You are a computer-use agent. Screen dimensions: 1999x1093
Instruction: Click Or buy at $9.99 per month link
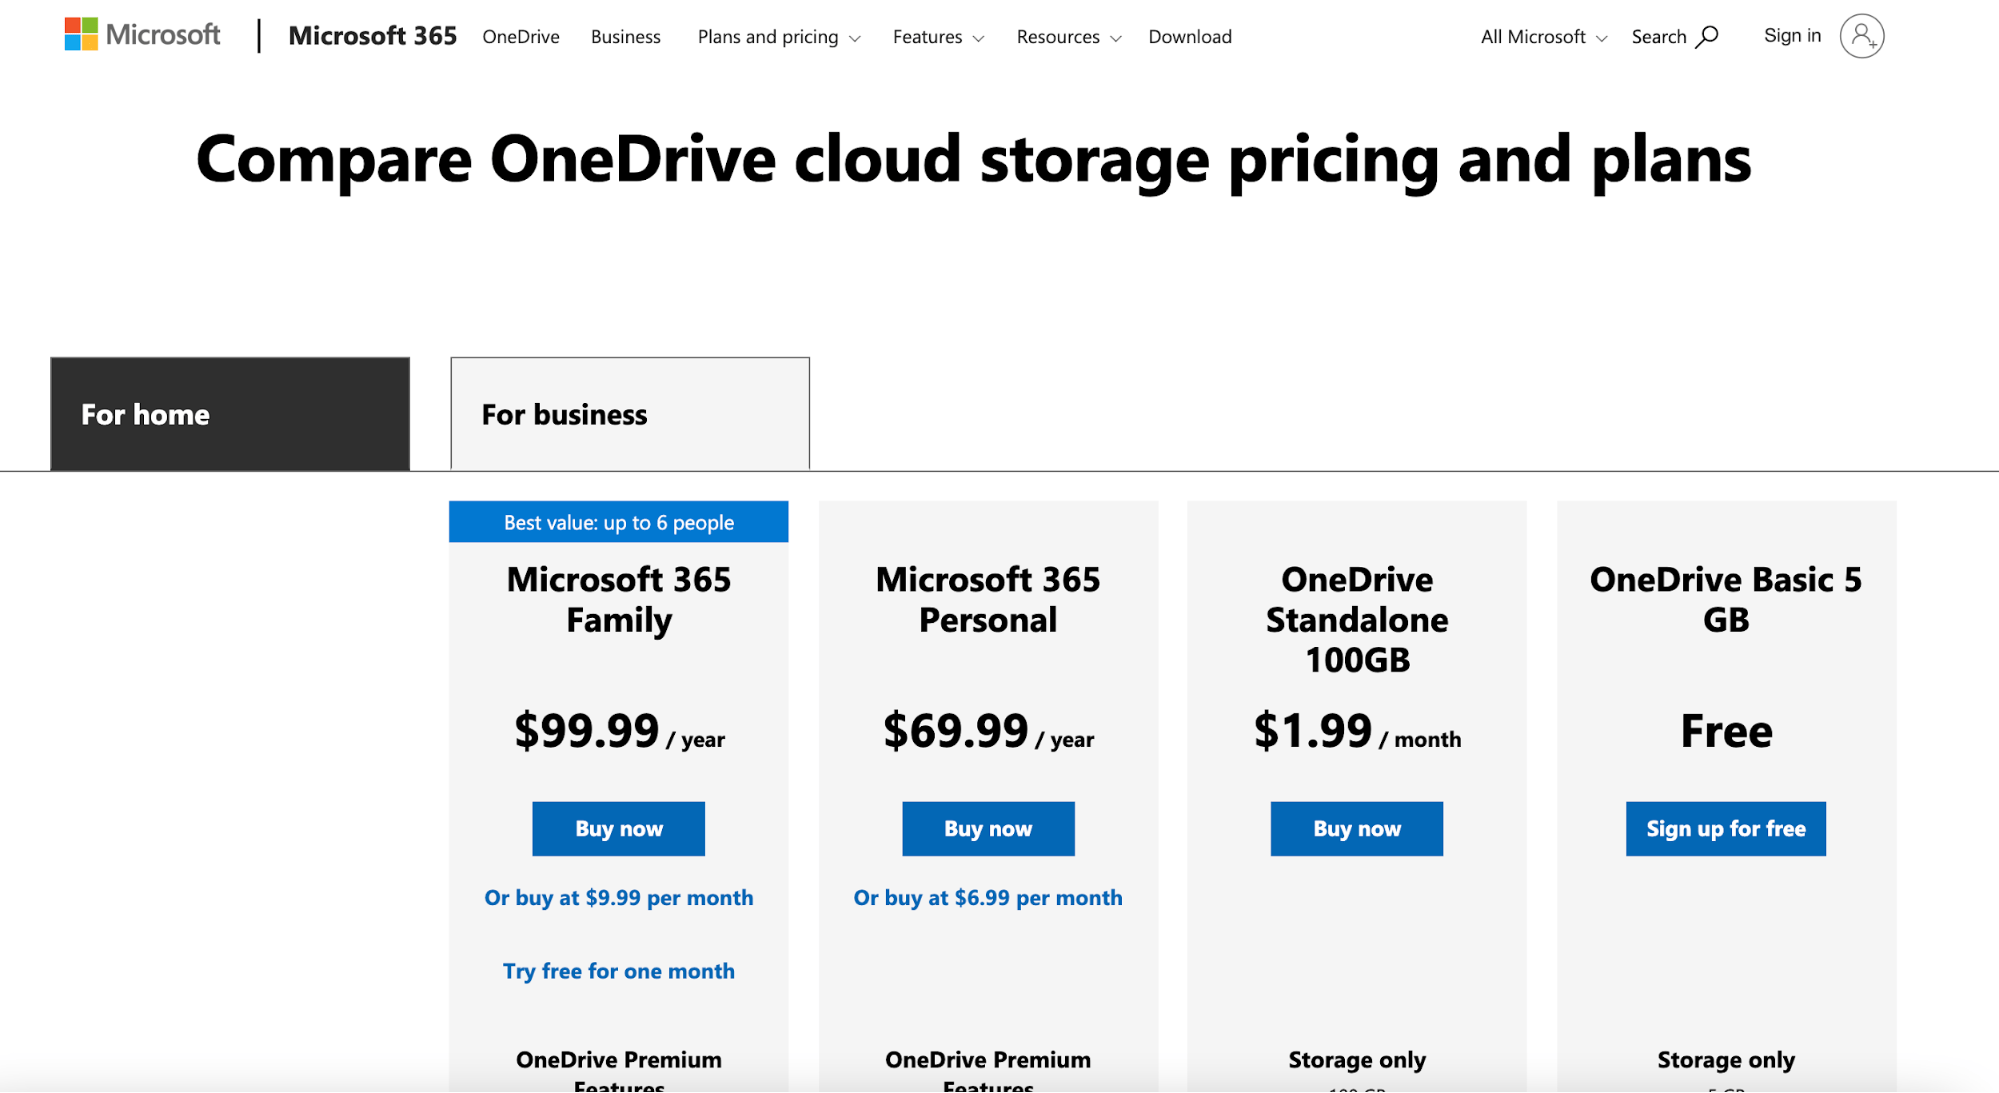(618, 896)
